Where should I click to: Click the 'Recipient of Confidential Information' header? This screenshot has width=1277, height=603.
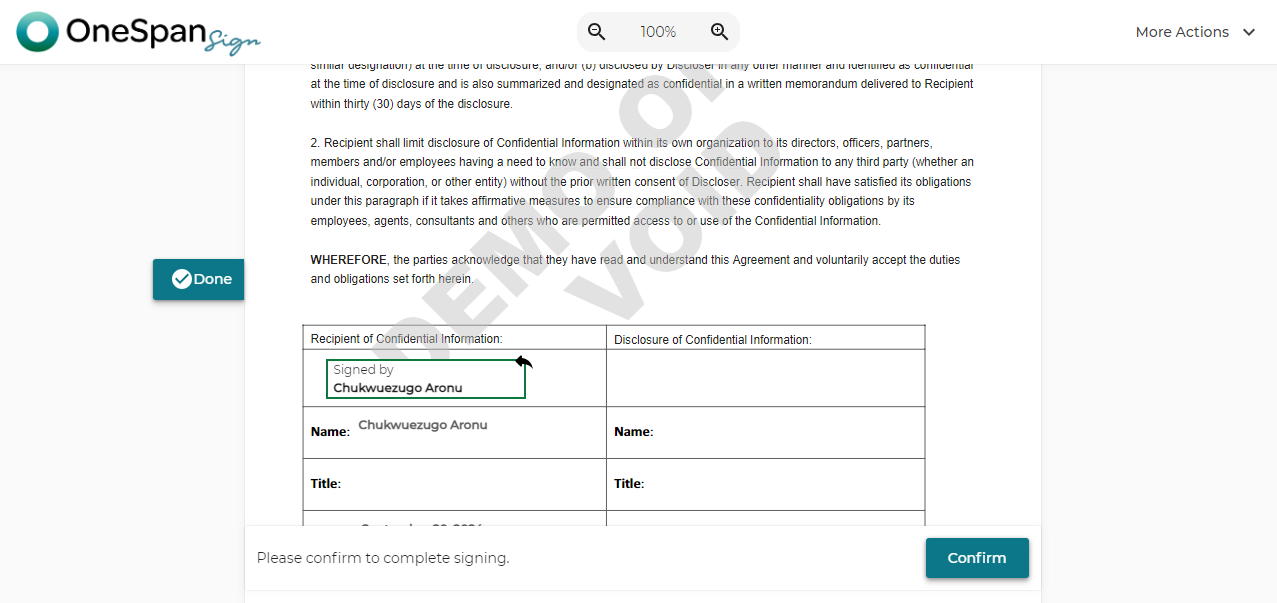407,339
